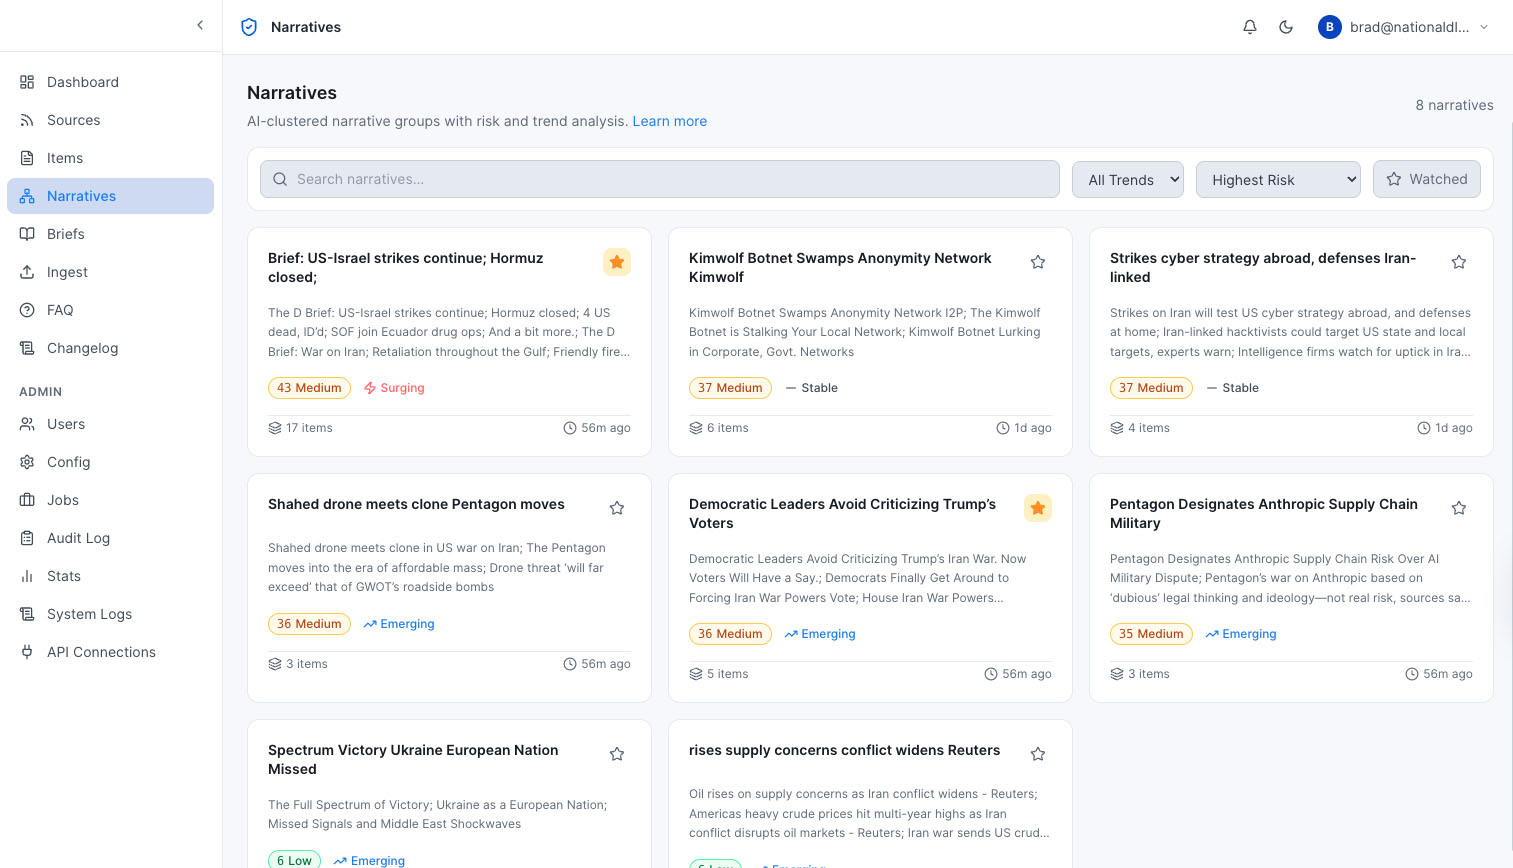Open the Audit Log page
1513x868 pixels.
tap(78, 538)
